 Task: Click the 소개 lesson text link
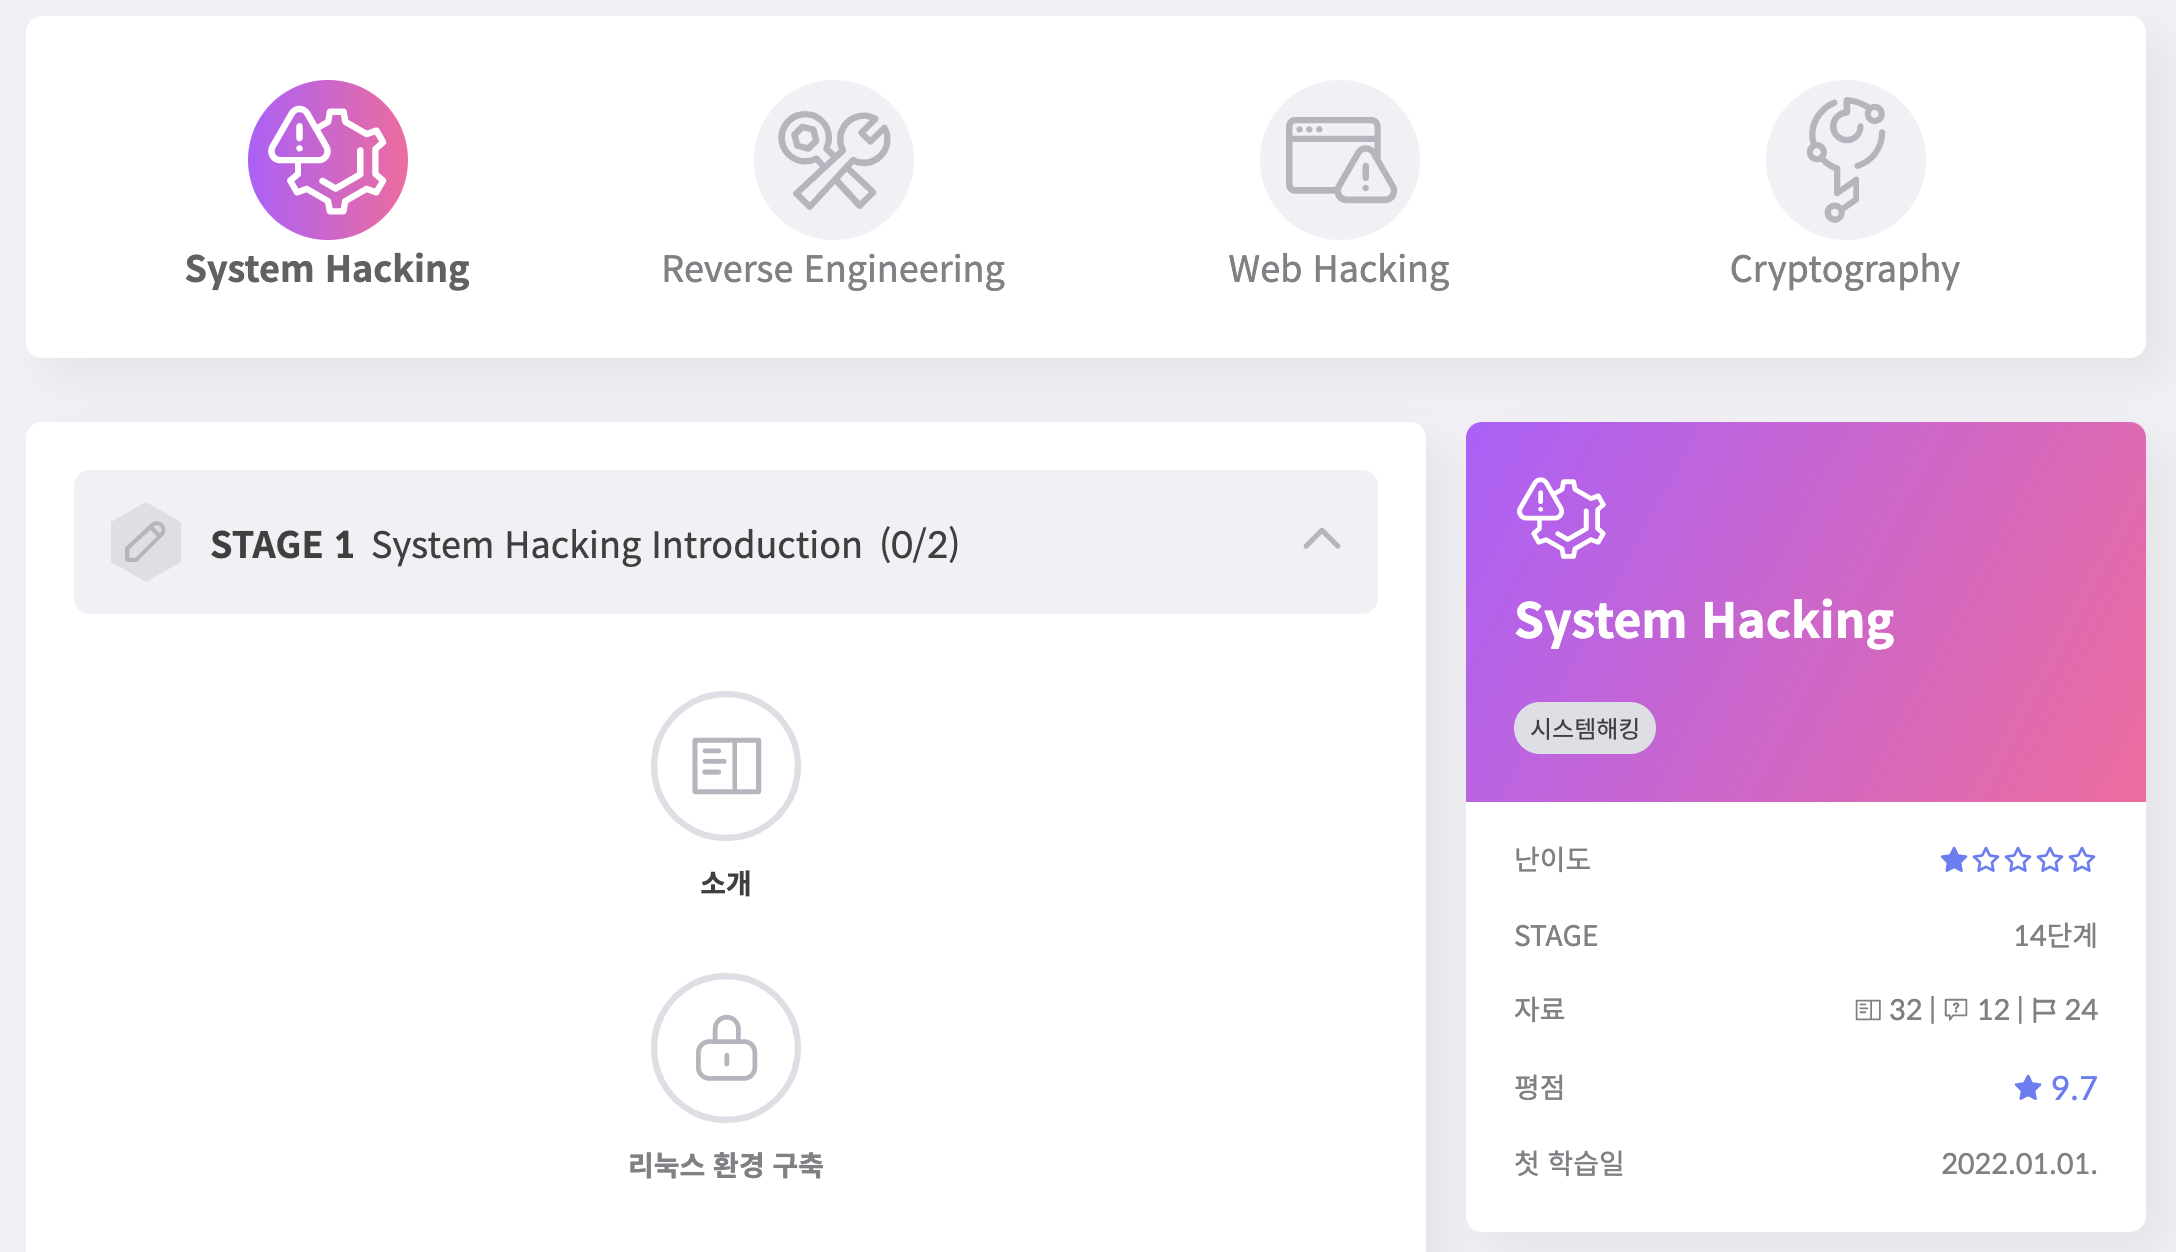click(x=726, y=883)
